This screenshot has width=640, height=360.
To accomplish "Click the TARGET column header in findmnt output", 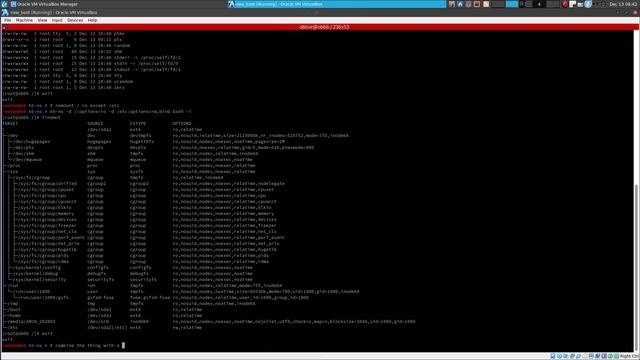I will pyautogui.click(x=10, y=123).
